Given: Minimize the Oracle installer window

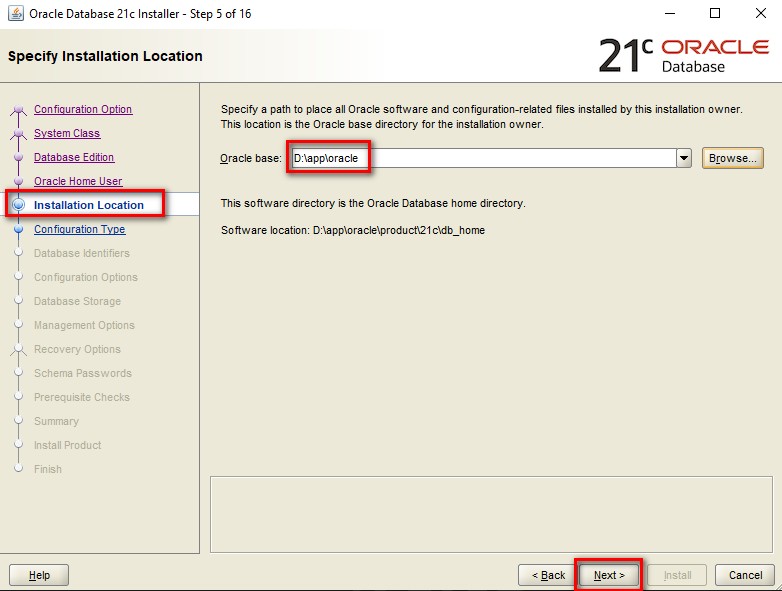Looking at the screenshot, I should pos(670,13).
